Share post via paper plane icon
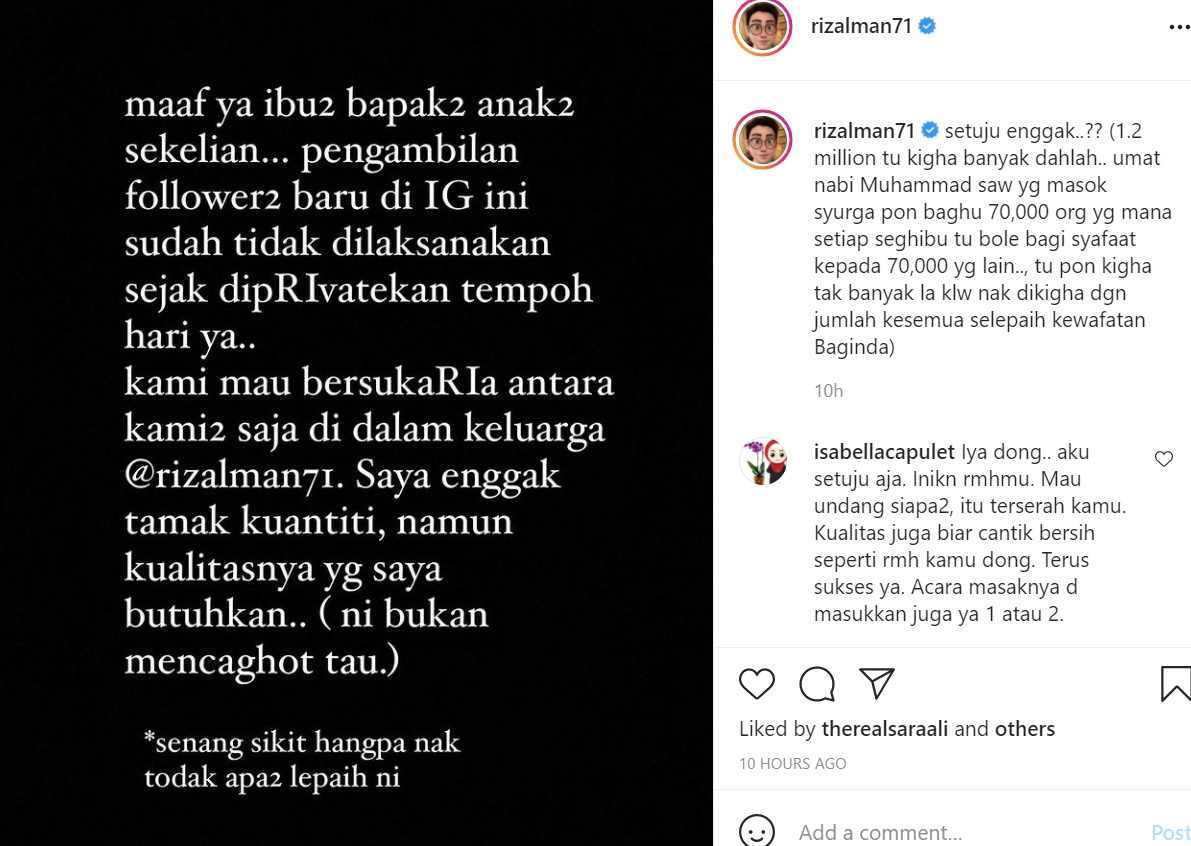 coord(877,683)
